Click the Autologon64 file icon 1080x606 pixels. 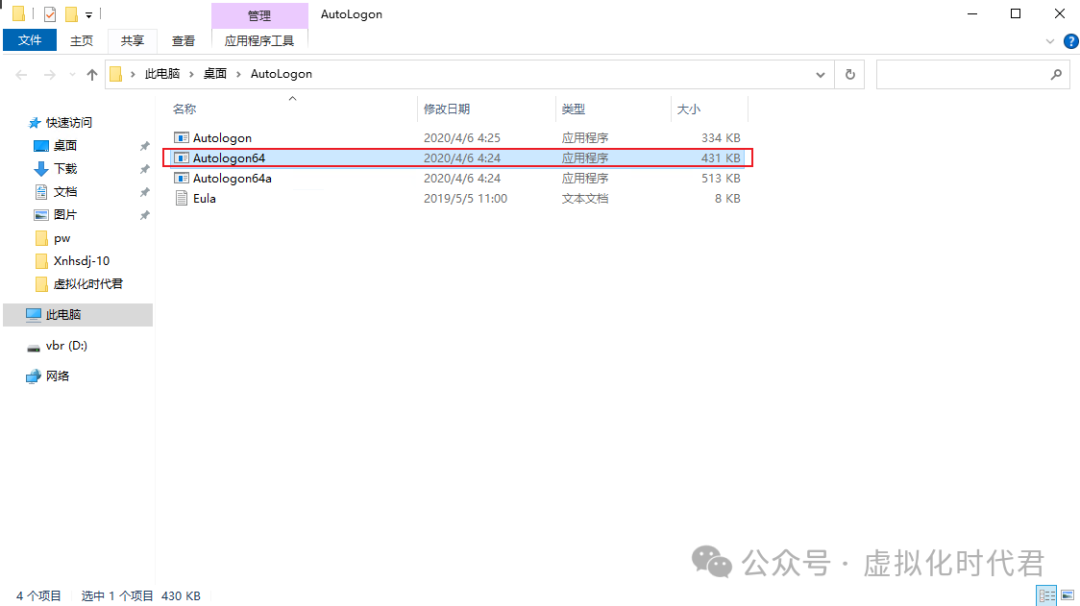181,158
